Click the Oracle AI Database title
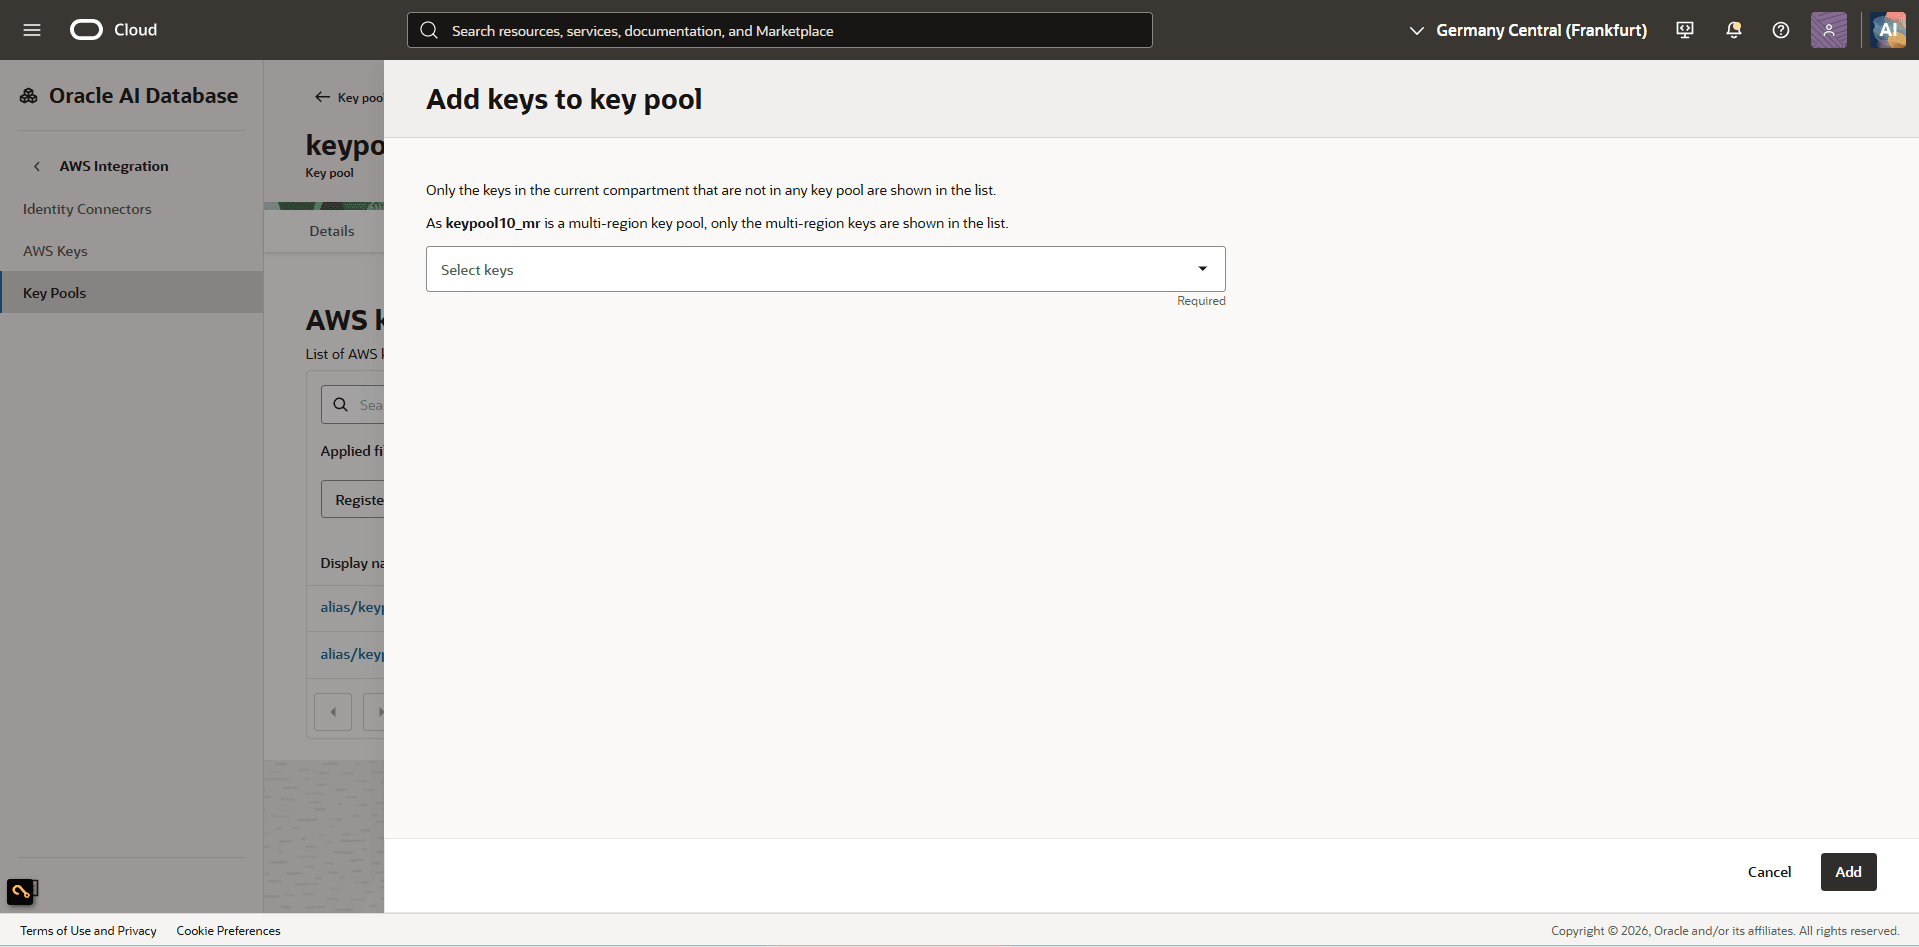1919x947 pixels. click(x=143, y=96)
